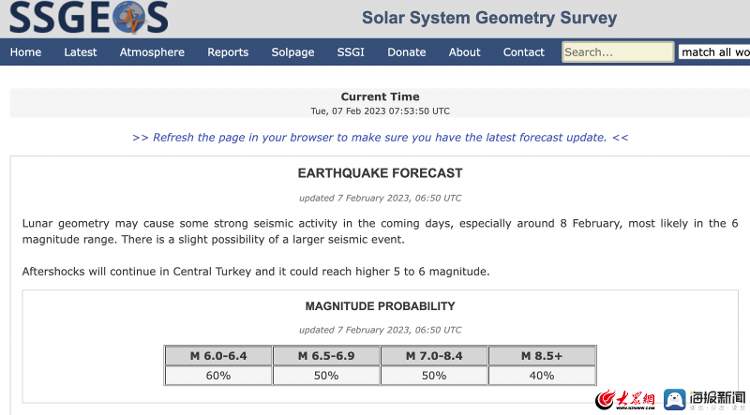This screenshot has height=415, width=750.
Task: Navigate to Solpage
Action: tap(293, 52)
